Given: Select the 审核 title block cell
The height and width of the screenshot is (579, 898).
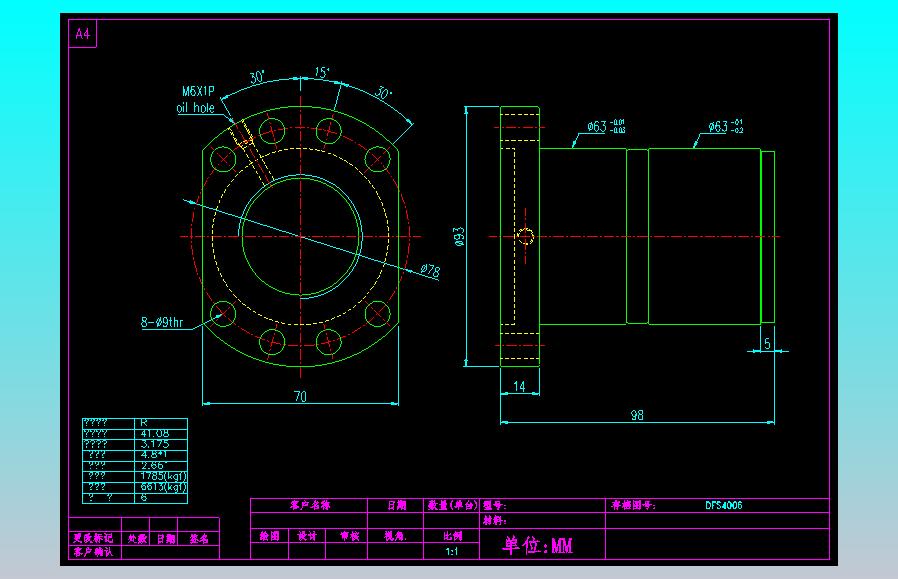Looking at the screenshot, I should (x=349, y=536).
